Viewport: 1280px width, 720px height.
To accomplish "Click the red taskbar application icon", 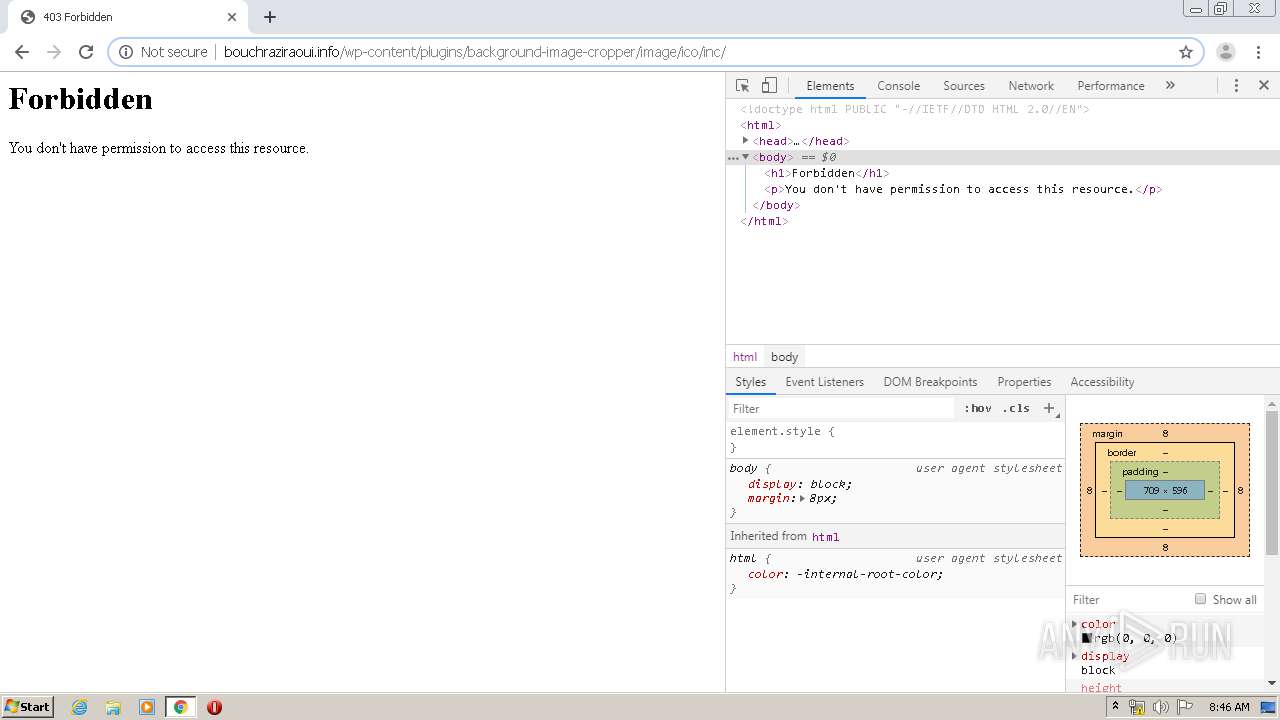I will tap(214, 707).
